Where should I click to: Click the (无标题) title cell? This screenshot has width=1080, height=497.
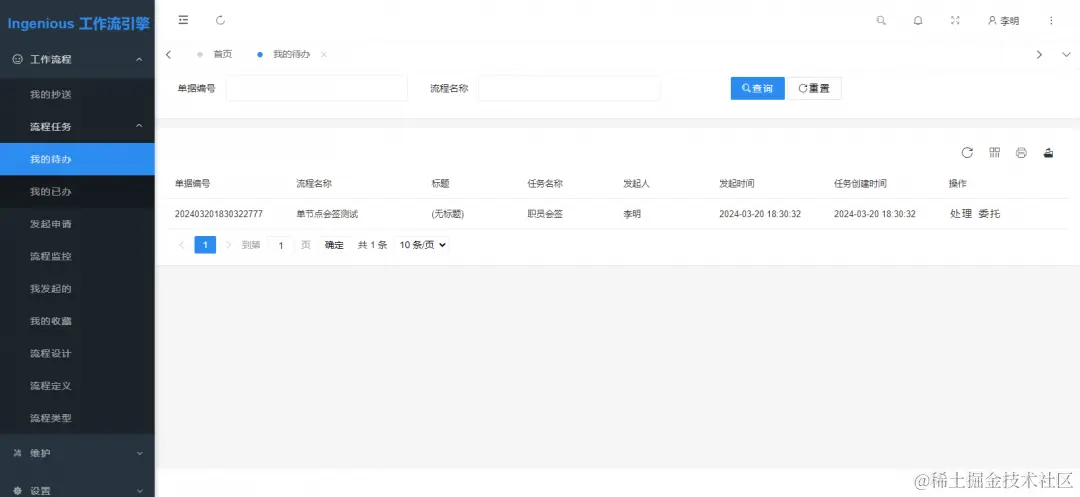(x=448, y=214)
